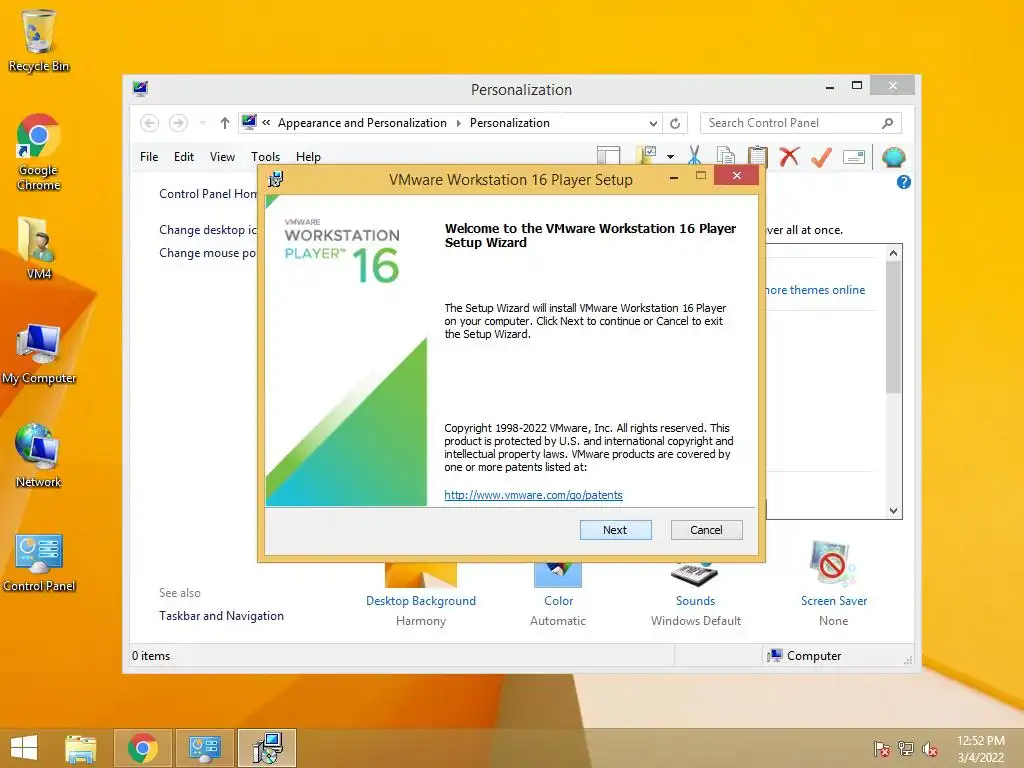The width and height of the screenshot is (1024, 768).
Task: Click the blue Help question mark icon
Action: (x=904, y=182)
